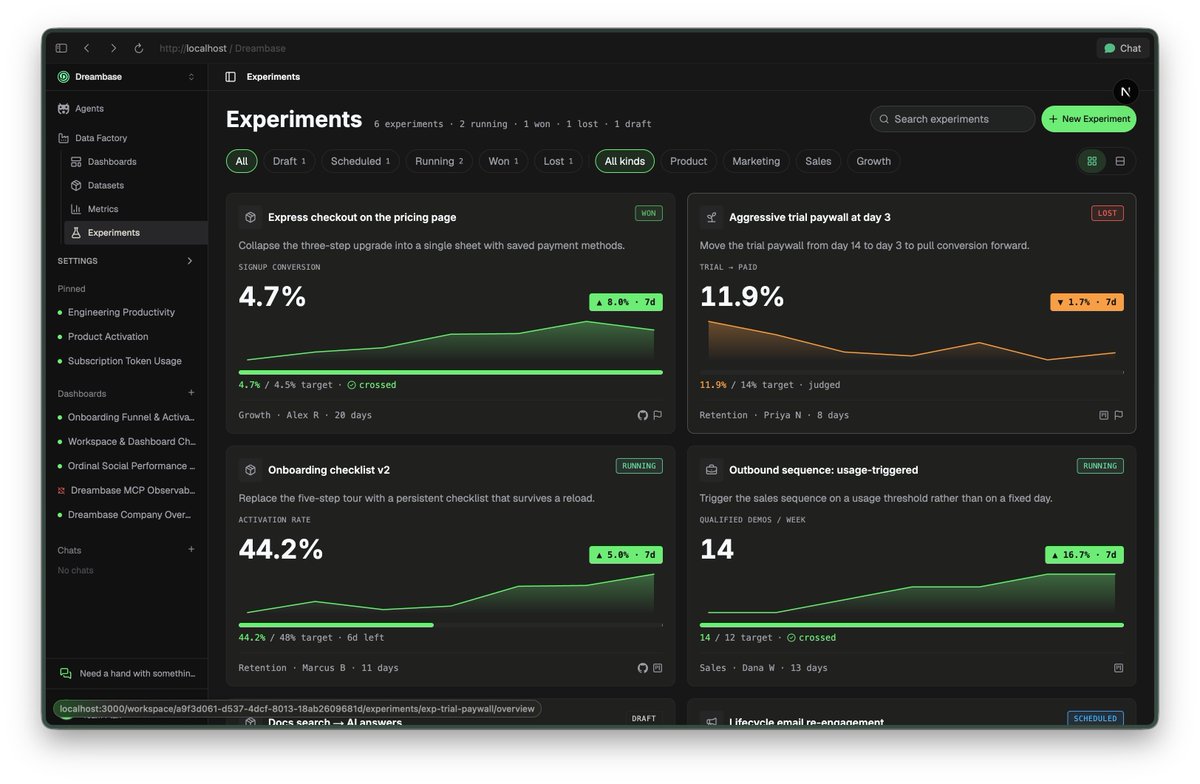This screenshot has width=1200, height=784.
Task: Focus the Search experiments field
Action: [952, 119]
